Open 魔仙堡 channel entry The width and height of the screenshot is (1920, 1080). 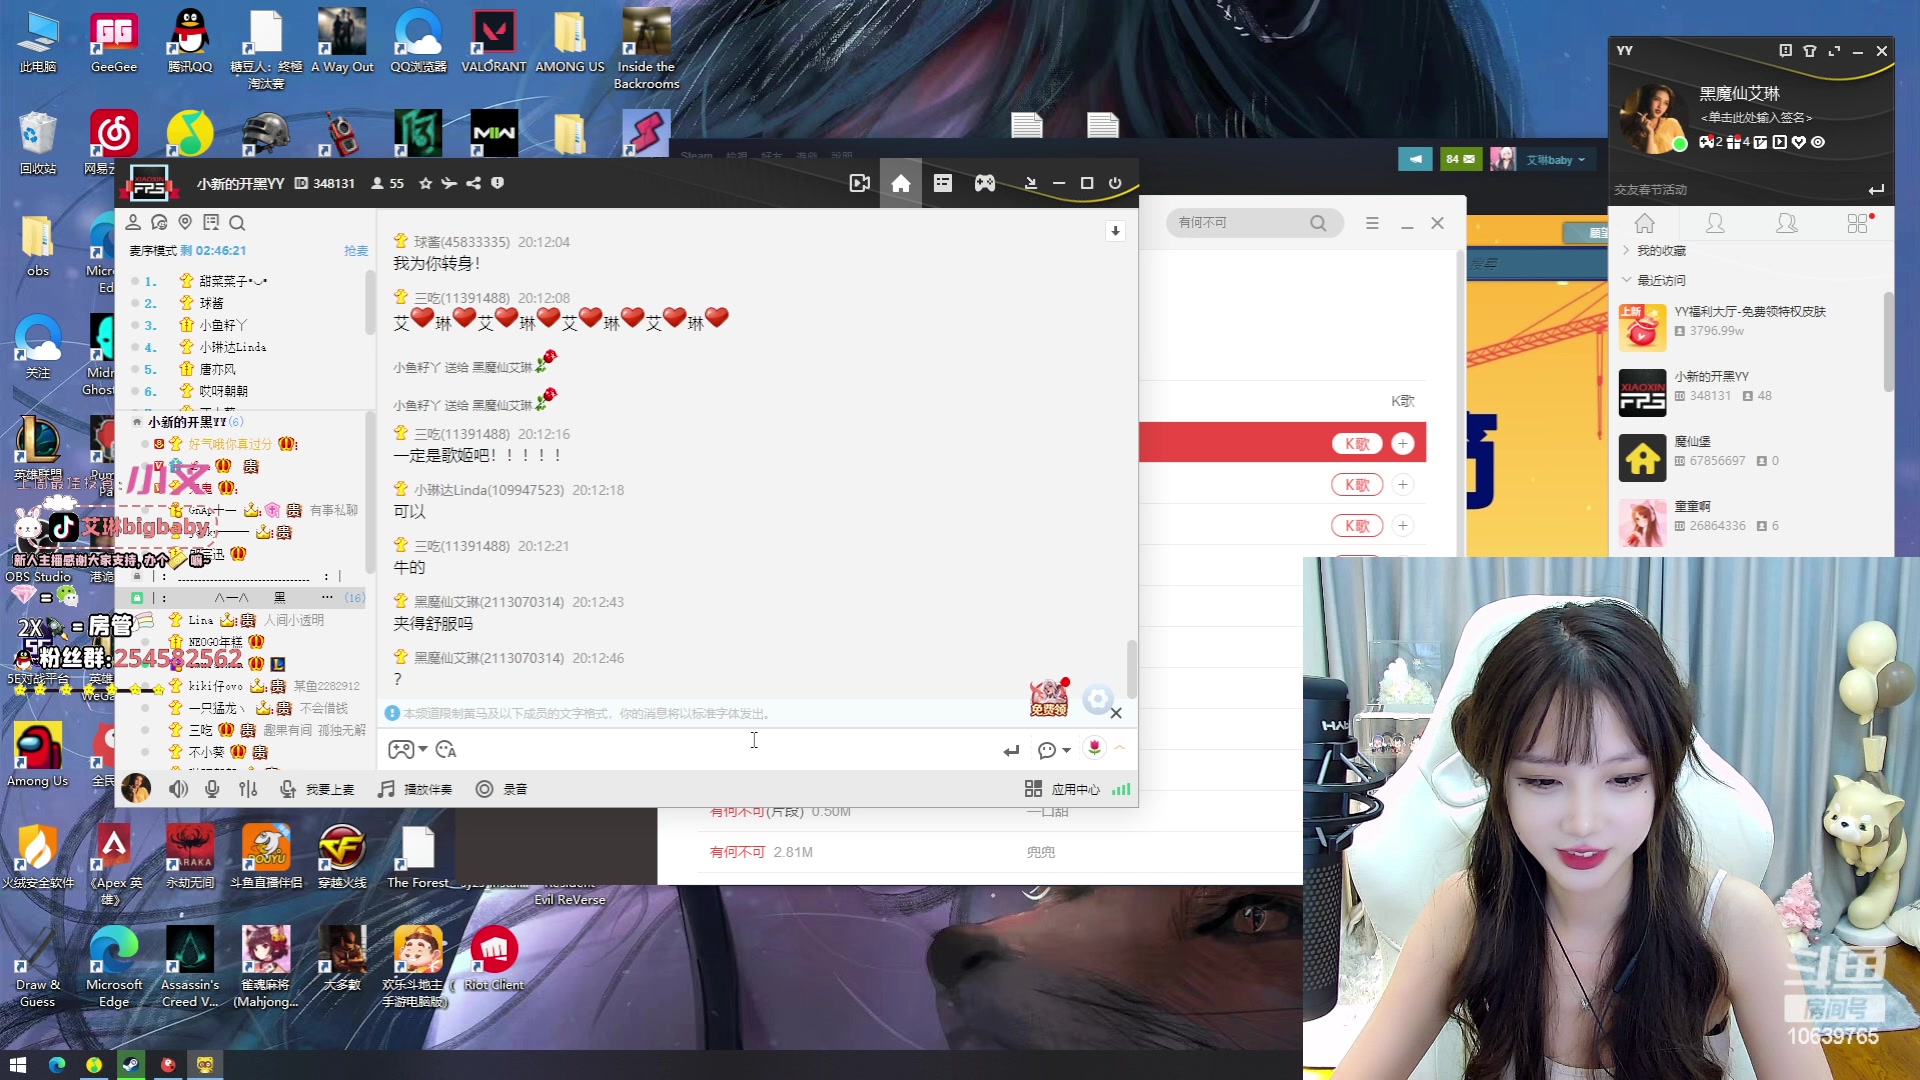pyautogui.click(x=1748, y=457)
